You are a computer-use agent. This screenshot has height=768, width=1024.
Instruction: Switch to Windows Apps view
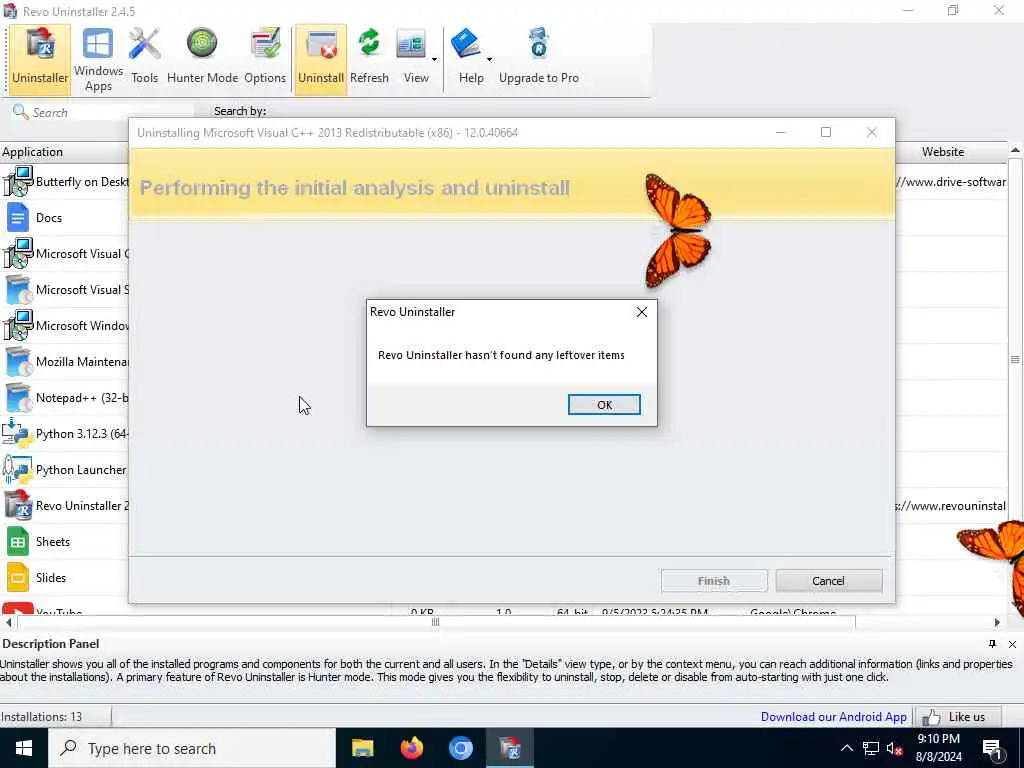[98, 59]
